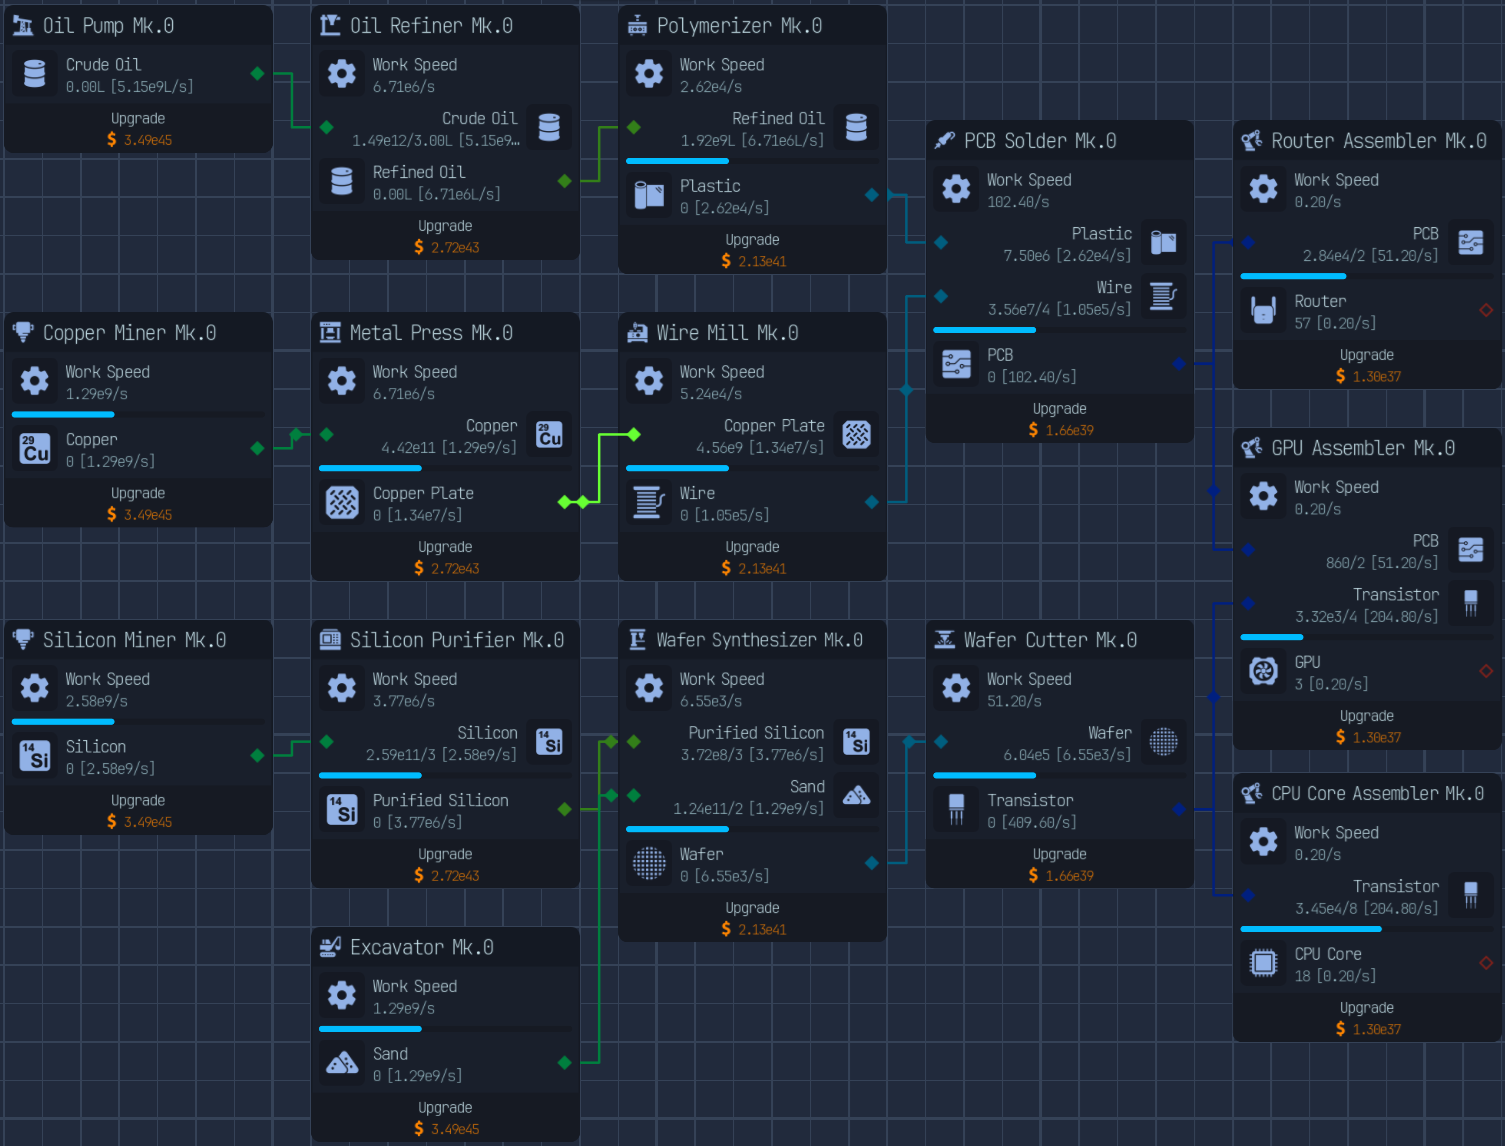Image resolution: width=1505 pixels, height=1146 pixels.
Task: Click the Sand output connector on Excavator
Action: pyautogui.click(x=565, y=1063)
